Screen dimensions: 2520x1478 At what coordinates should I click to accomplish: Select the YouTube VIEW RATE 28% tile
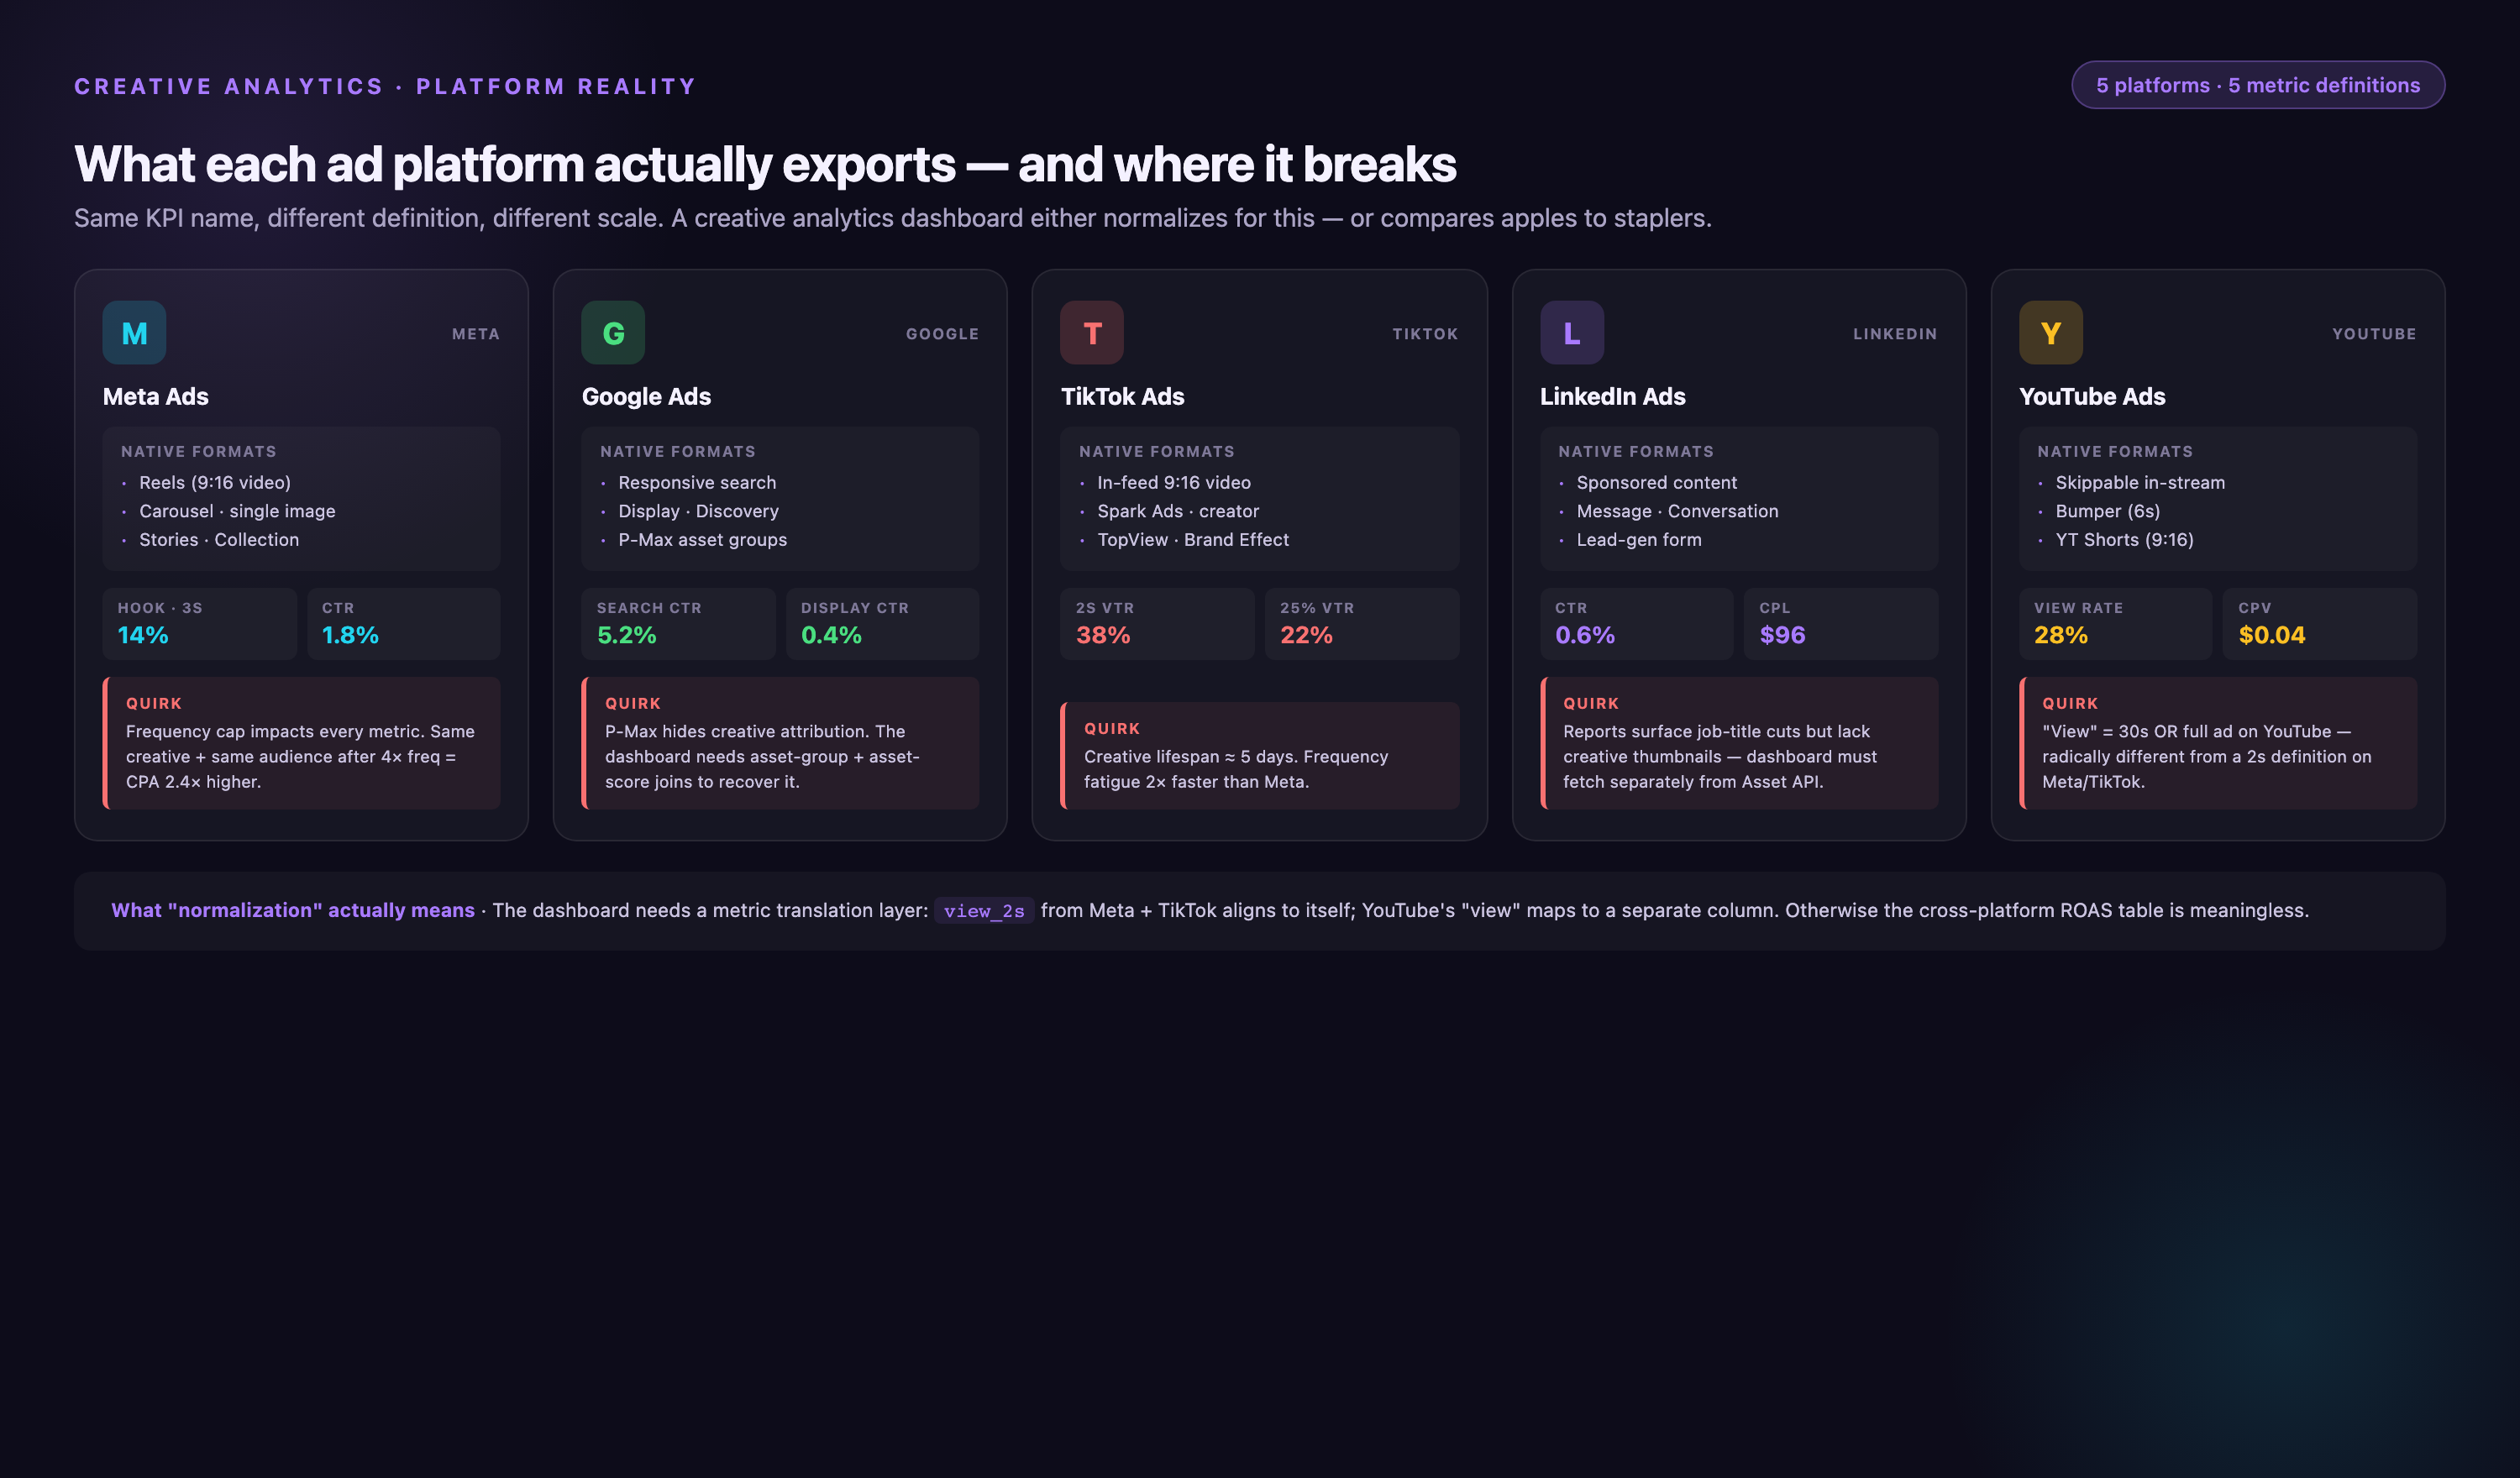2115,623
